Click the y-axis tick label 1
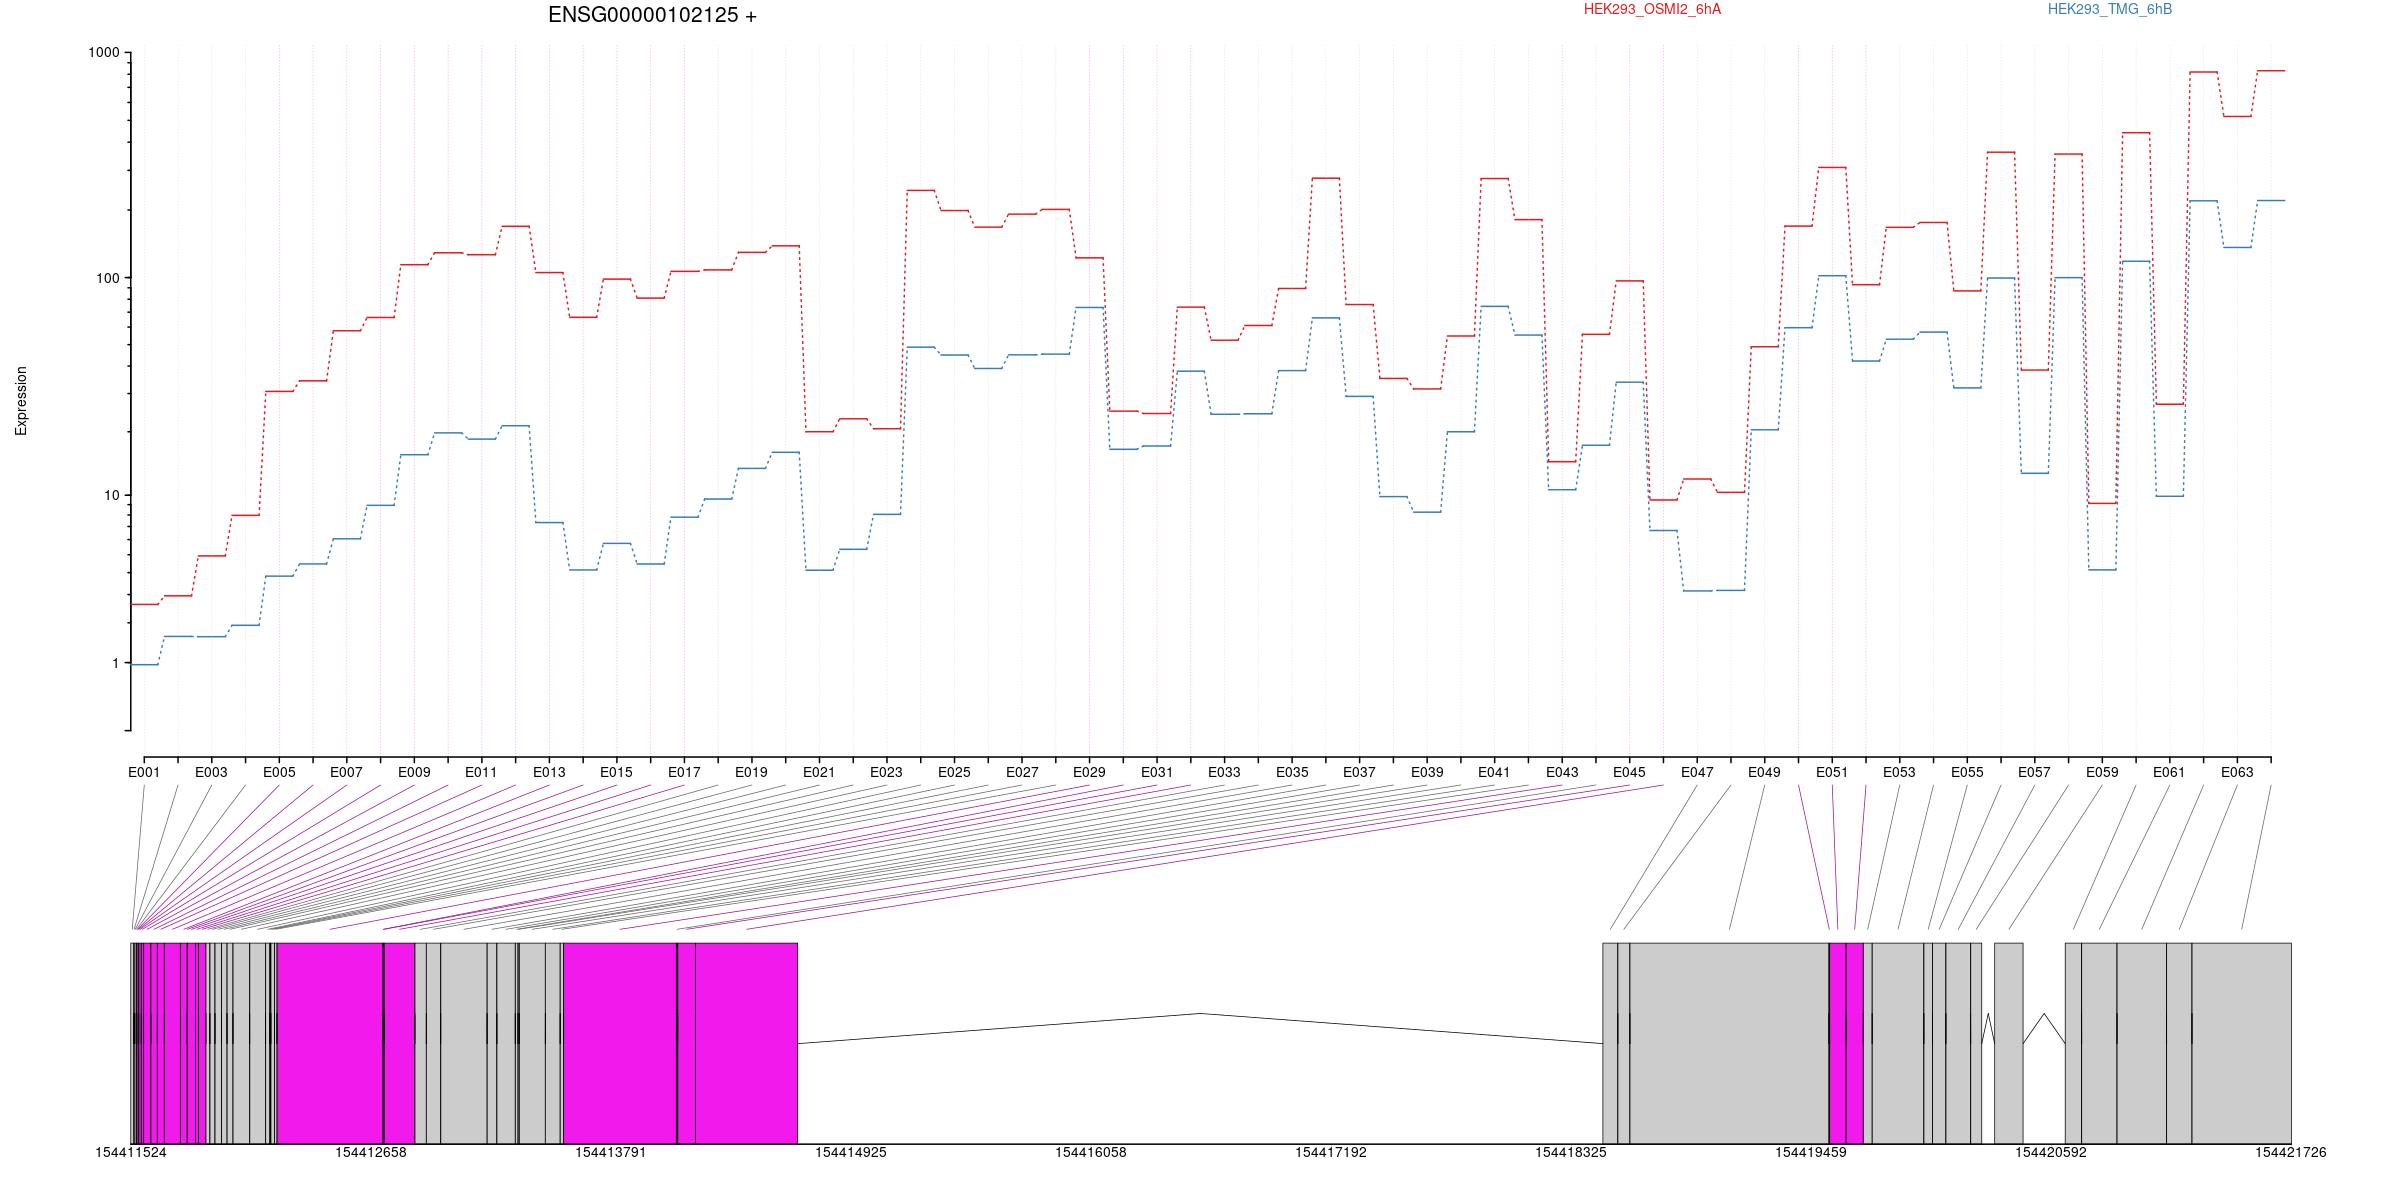The width and height of the screenshot is (2400, 1200). pyautogui.click(x=115, y=663)
